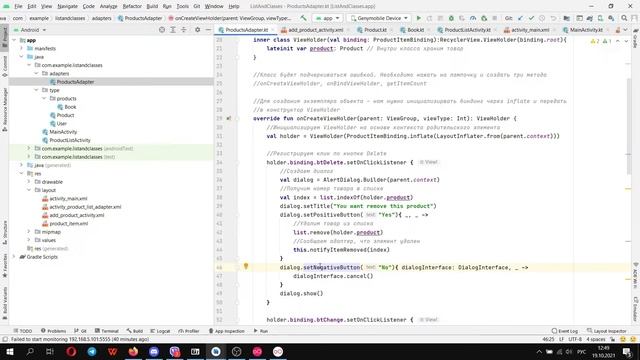Image resolution: width=640 pixels, height=360 pixels.
Task: Open the Logcat tool window
Action: (x=160, y=331)
